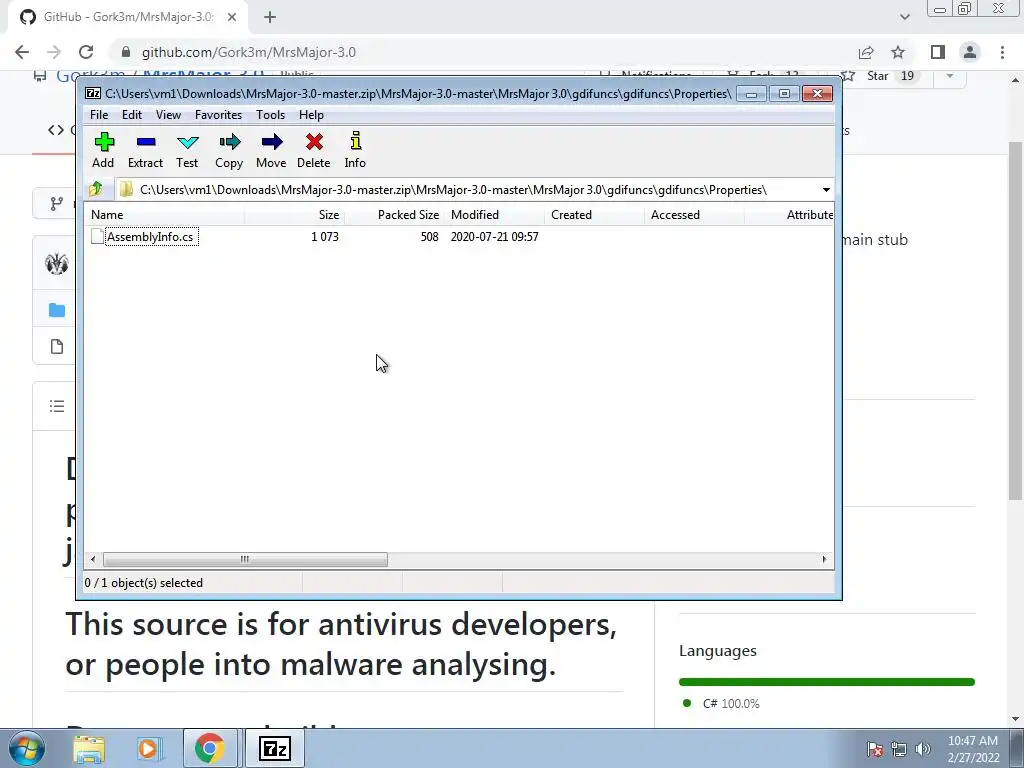The width and height of the screenshot is (1024, 768).
Task: Open the 7-Zip File menu
Action: (x=99, y=115)
